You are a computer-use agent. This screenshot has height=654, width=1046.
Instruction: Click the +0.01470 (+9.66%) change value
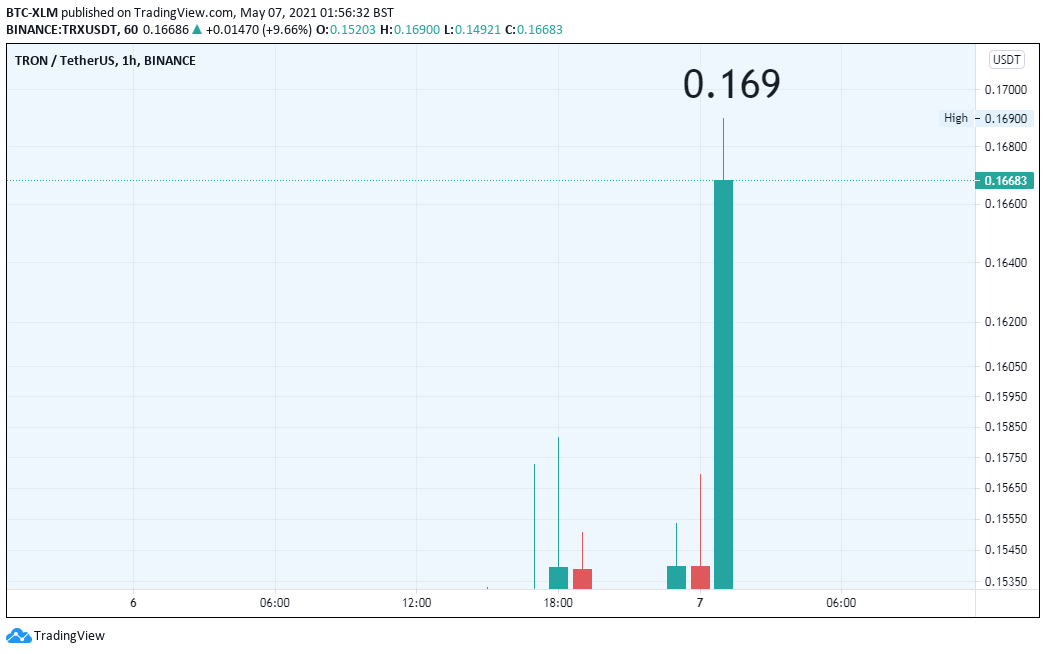(258, 29)
